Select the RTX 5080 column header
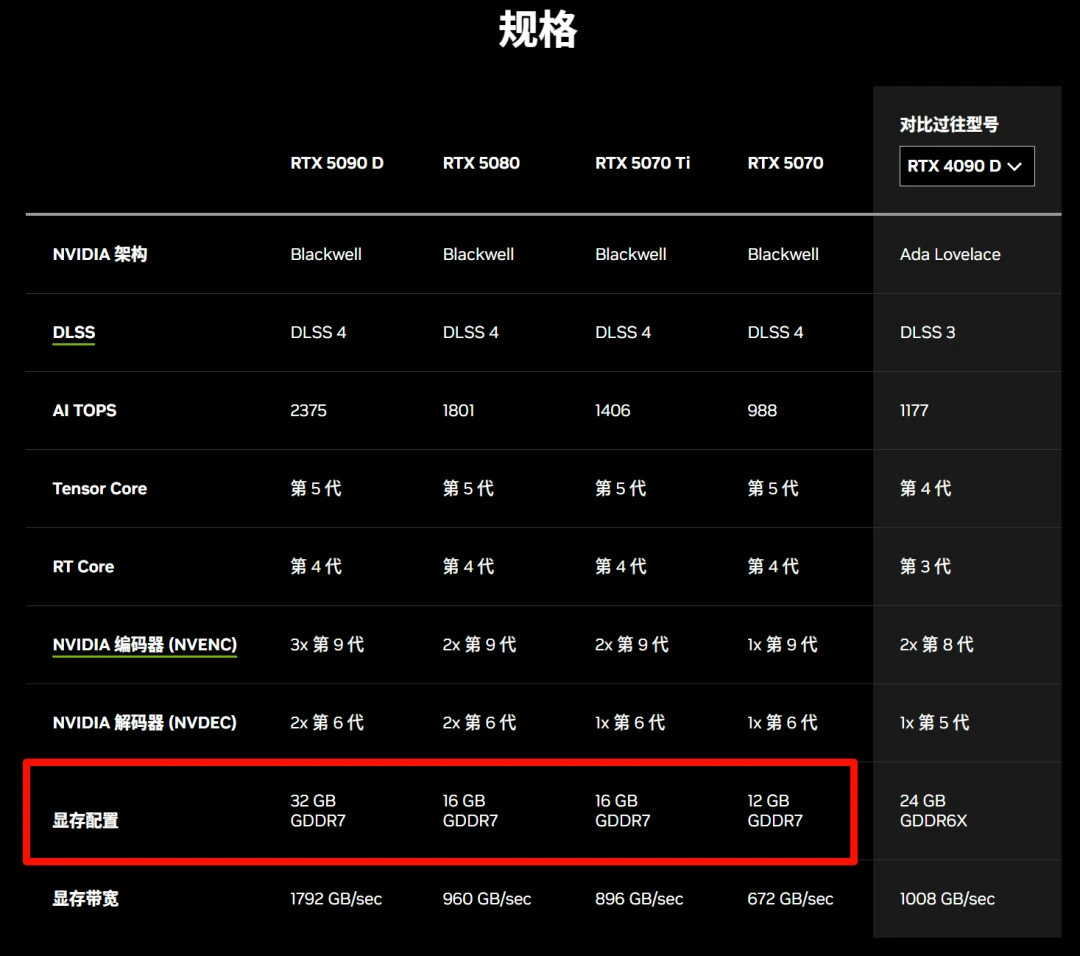Screen dimensions: 1080x956 coord(481,163)
